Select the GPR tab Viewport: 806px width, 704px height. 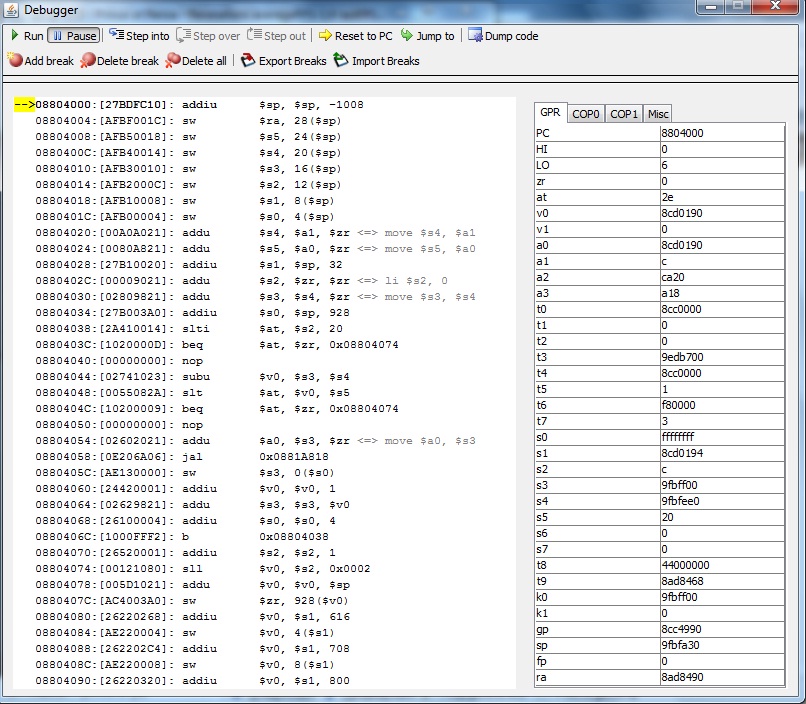click(x=550, y=113)
